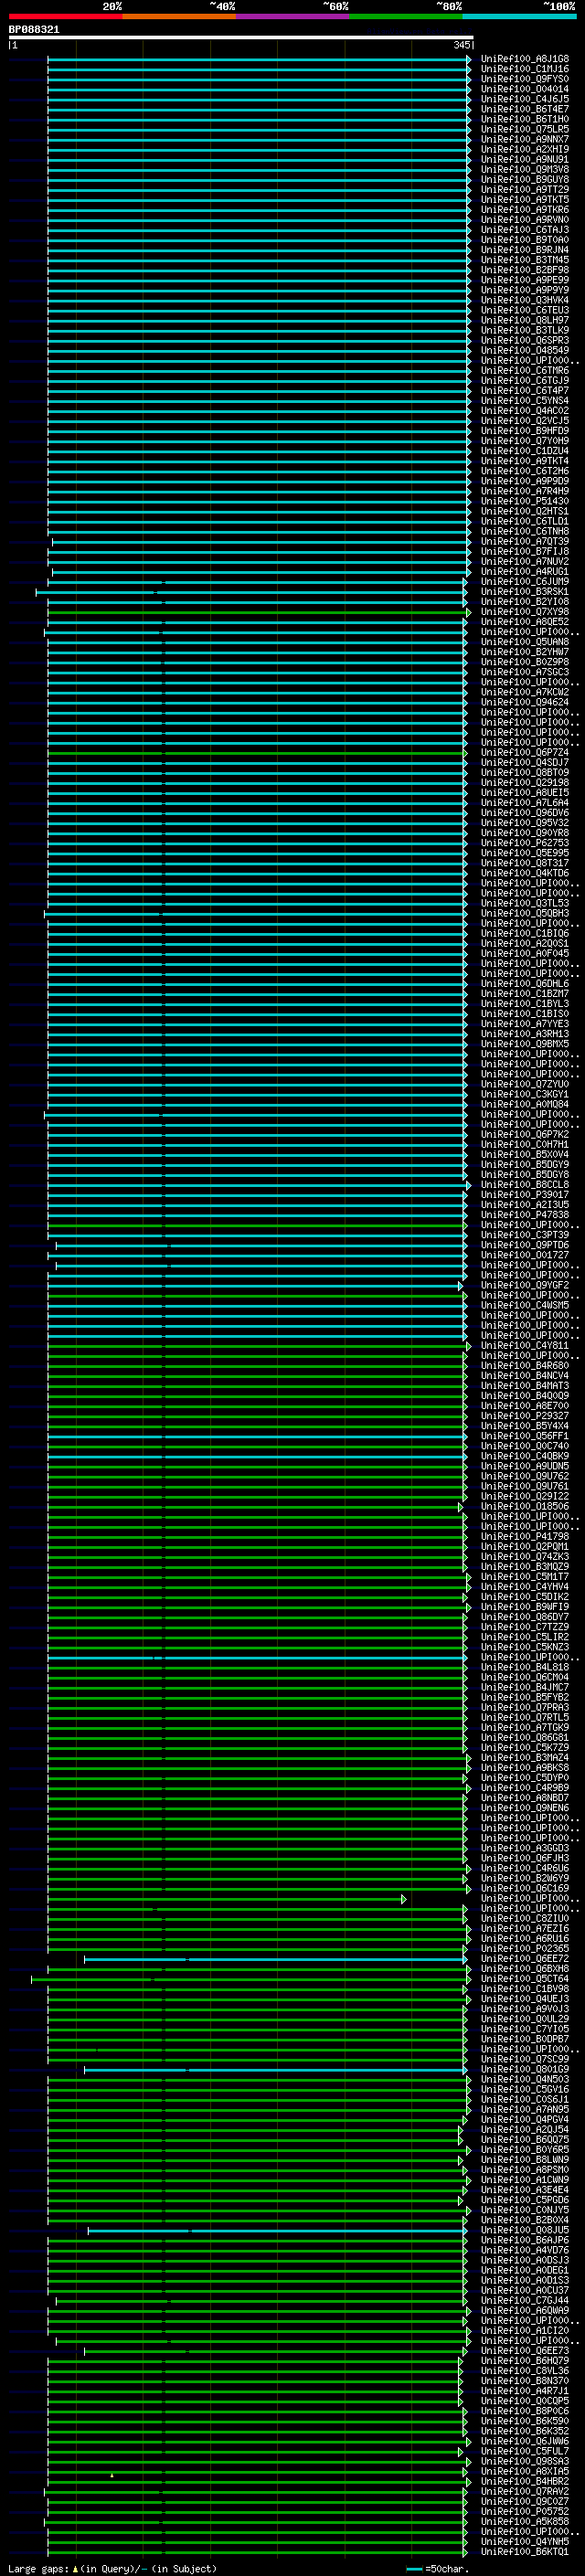The width and height of the screenshot is (585, 2576).
Task: Click the green ~80% identity legend segment
Action: [x=406, y=16]
